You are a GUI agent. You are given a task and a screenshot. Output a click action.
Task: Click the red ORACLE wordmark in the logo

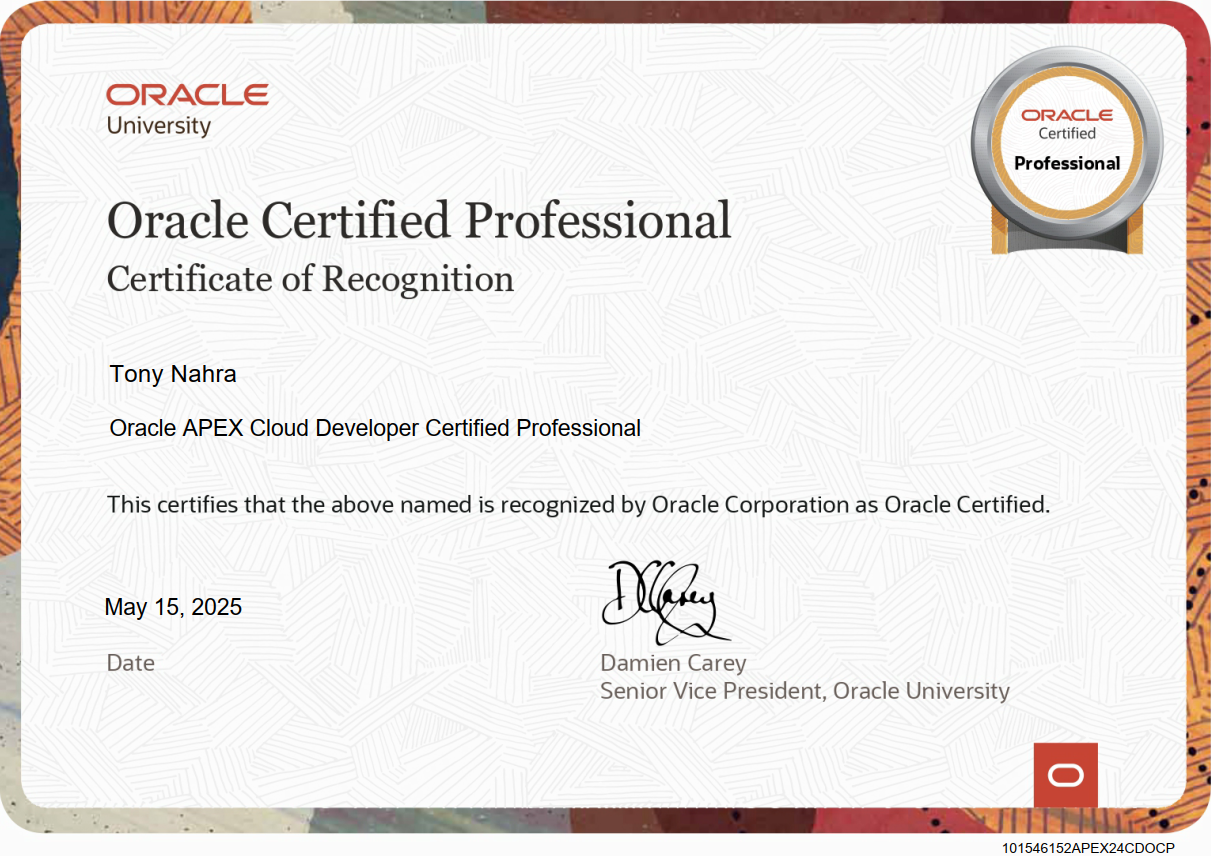click(187, 95)
